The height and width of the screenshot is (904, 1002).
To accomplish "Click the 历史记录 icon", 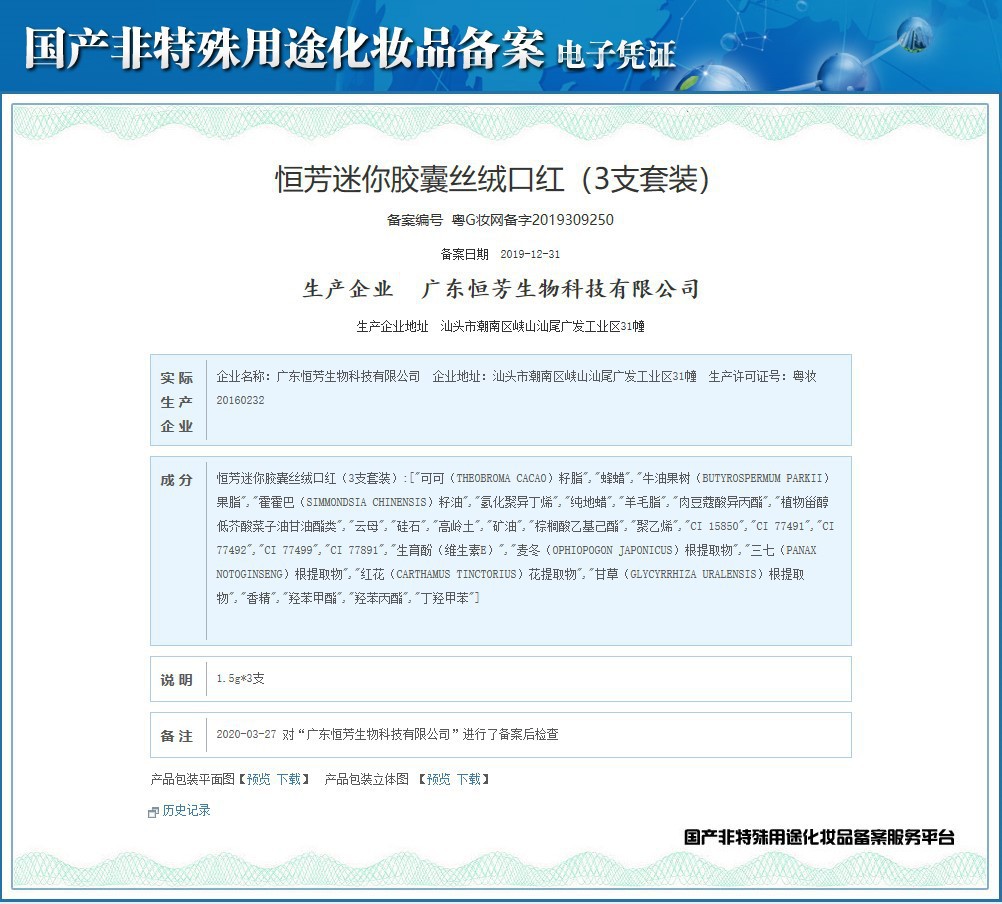I will click(x=153, y=812).
